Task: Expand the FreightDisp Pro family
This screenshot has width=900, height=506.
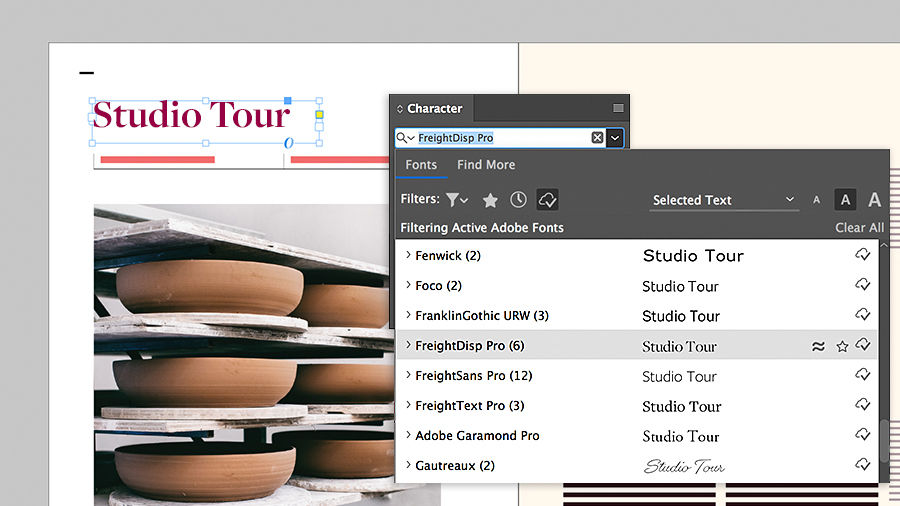Action: (408, 345)
